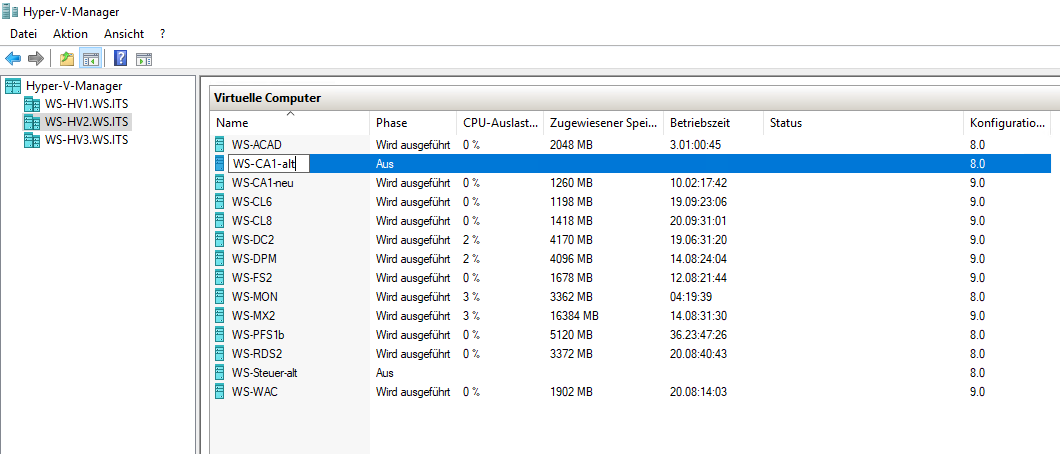The width and height of the screenshot is (1060, 454).
Task: Click the Virtuelle Computer panel heading
Action: pos(267,98)
